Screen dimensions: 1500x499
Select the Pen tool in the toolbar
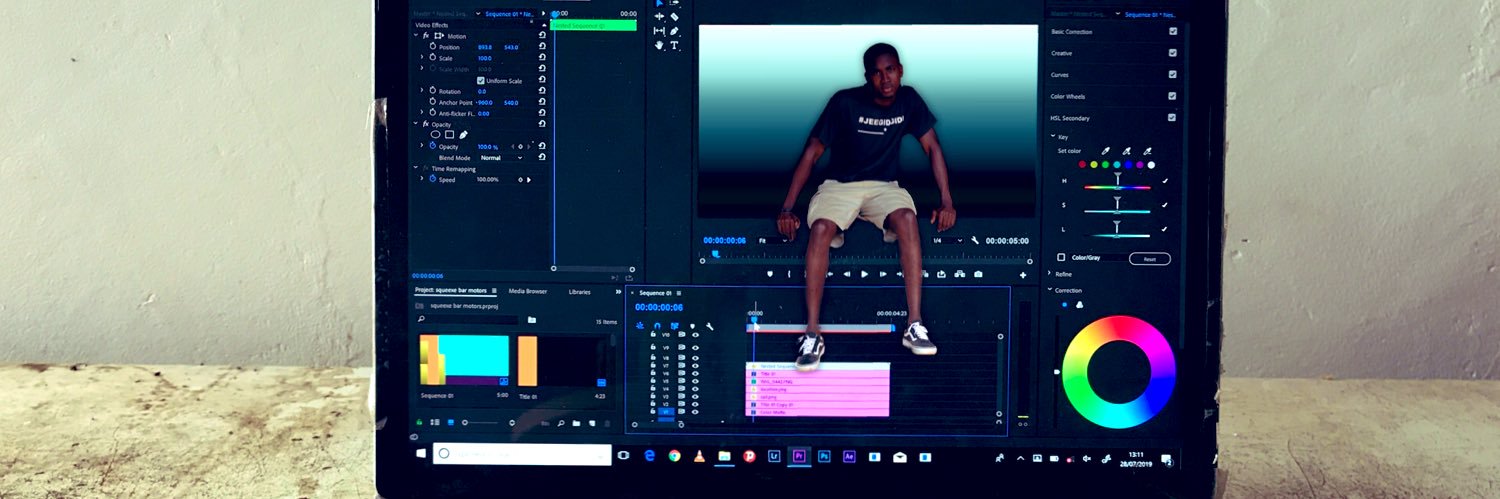(x=674, y=31)
